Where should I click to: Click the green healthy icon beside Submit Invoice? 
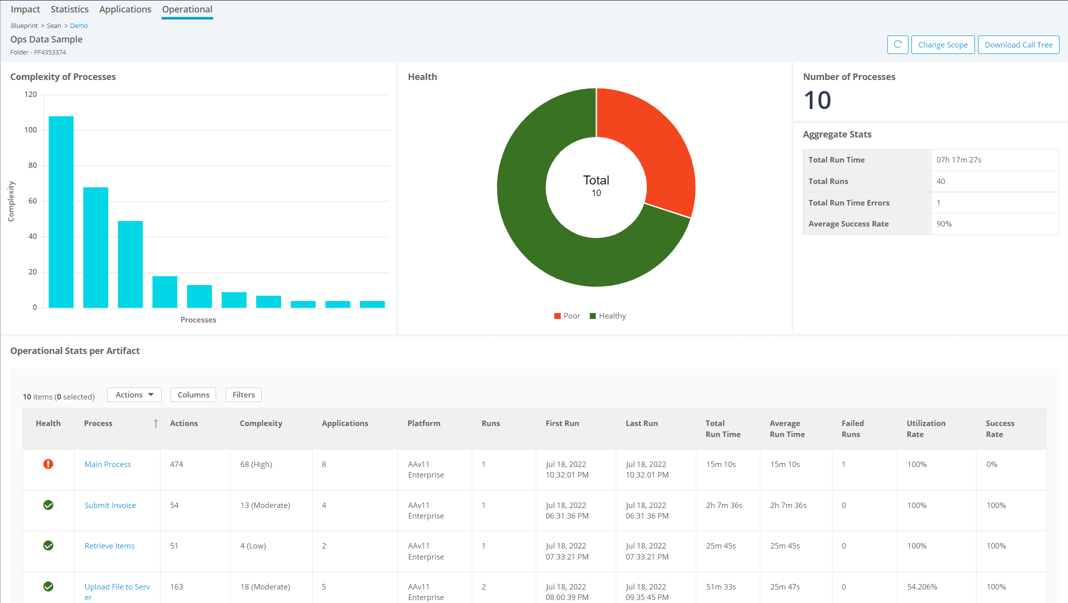pyautogui.click(x=47, y=505)
